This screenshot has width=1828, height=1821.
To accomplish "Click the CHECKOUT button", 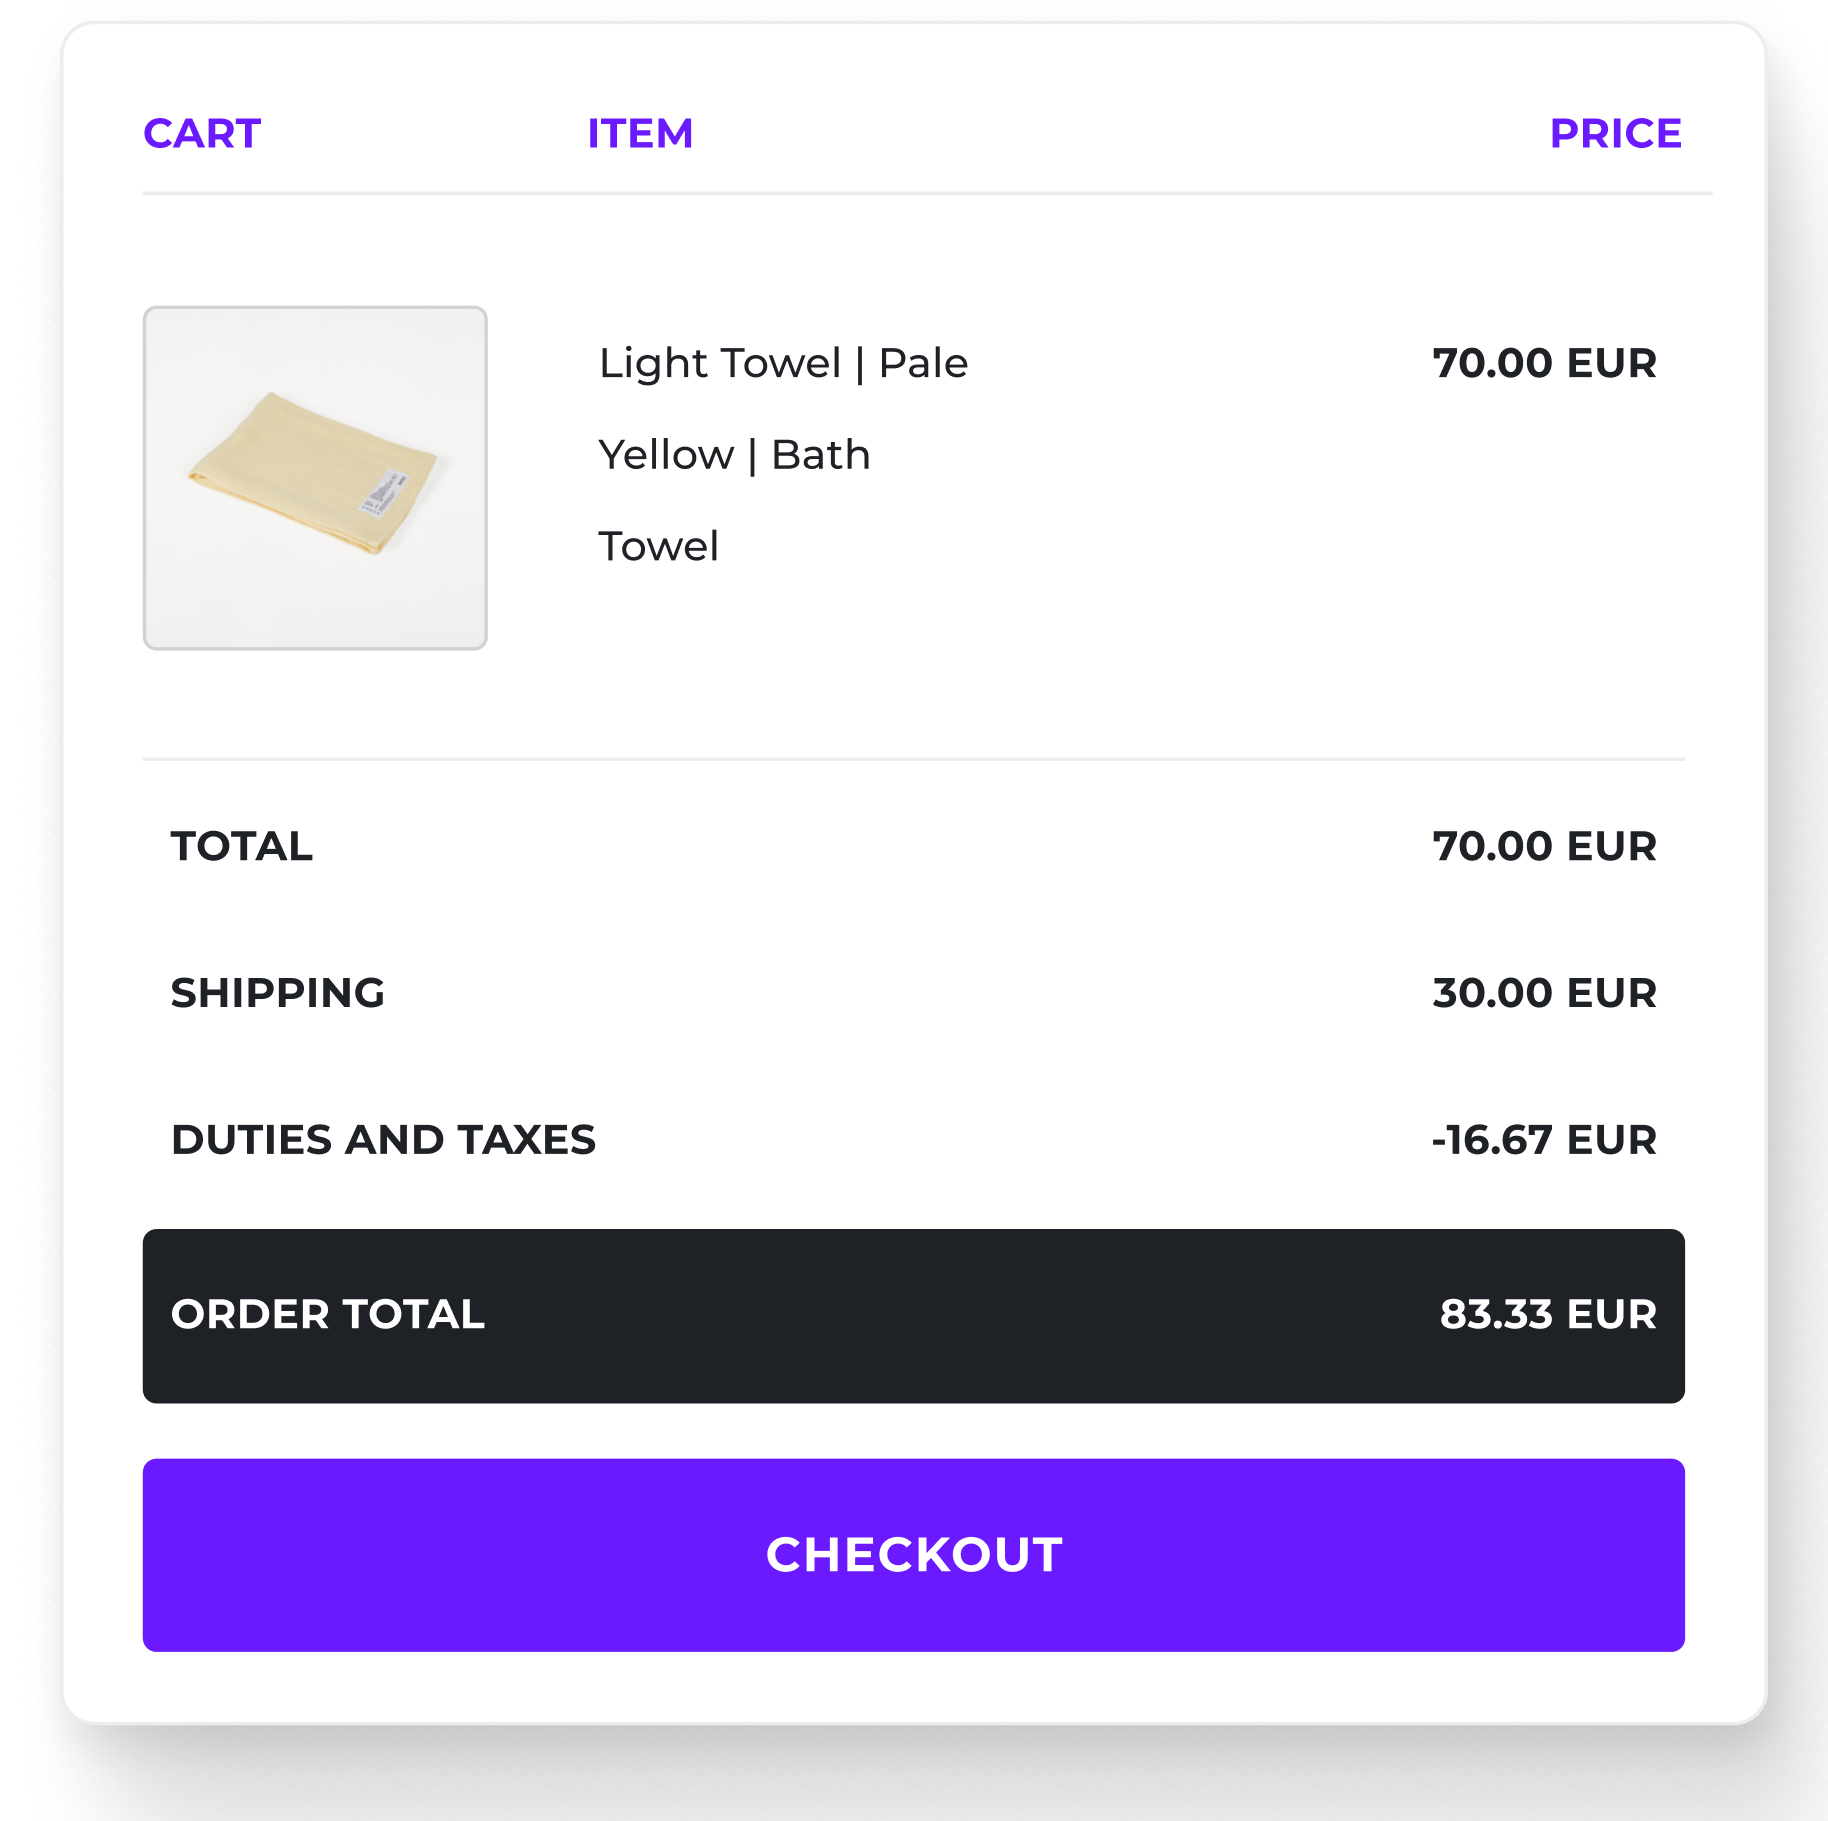I will (x=912, y=1555).
